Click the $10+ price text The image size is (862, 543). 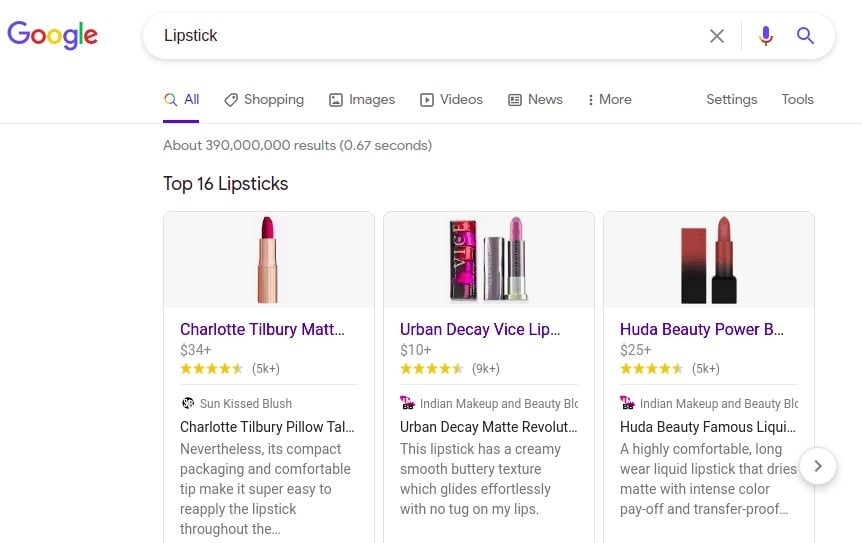415,350
